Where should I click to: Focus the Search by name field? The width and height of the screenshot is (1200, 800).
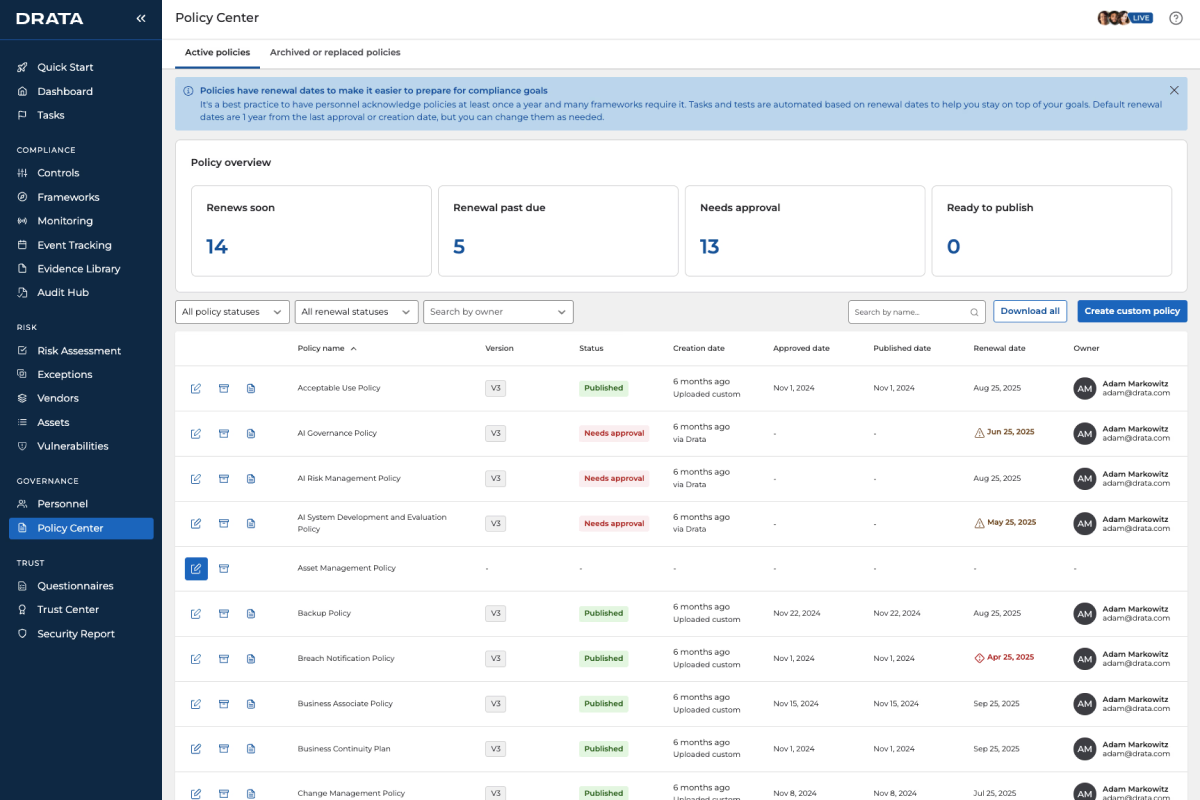tap(916, 312)
